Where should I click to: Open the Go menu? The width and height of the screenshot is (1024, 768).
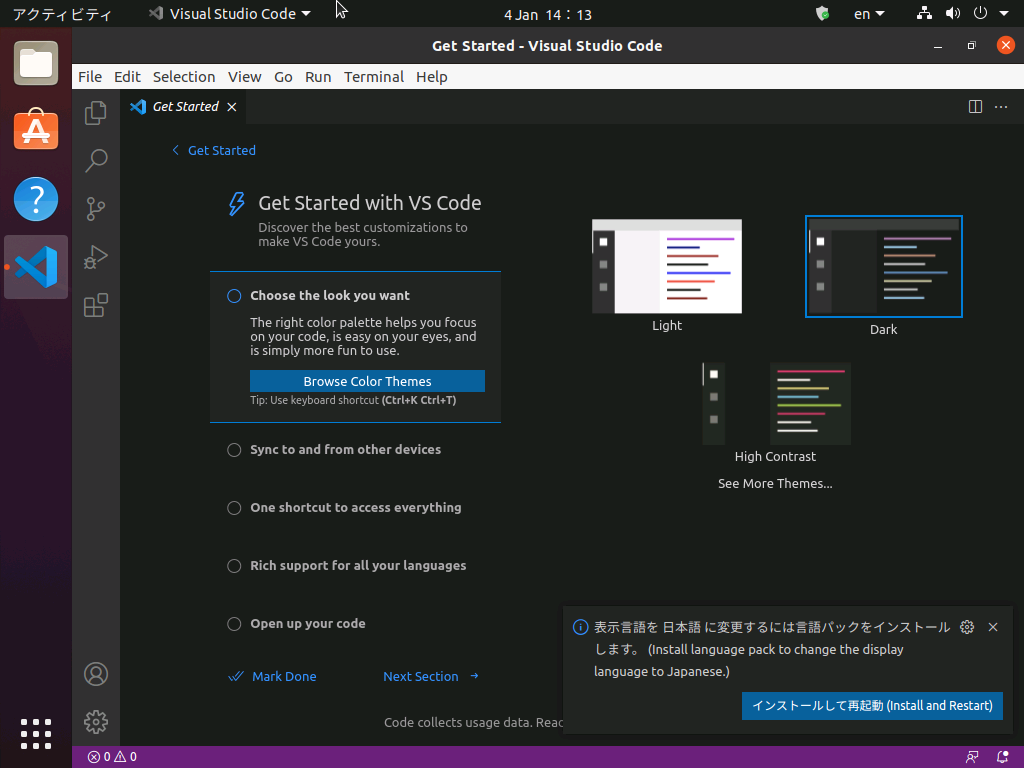pos(283,77)
